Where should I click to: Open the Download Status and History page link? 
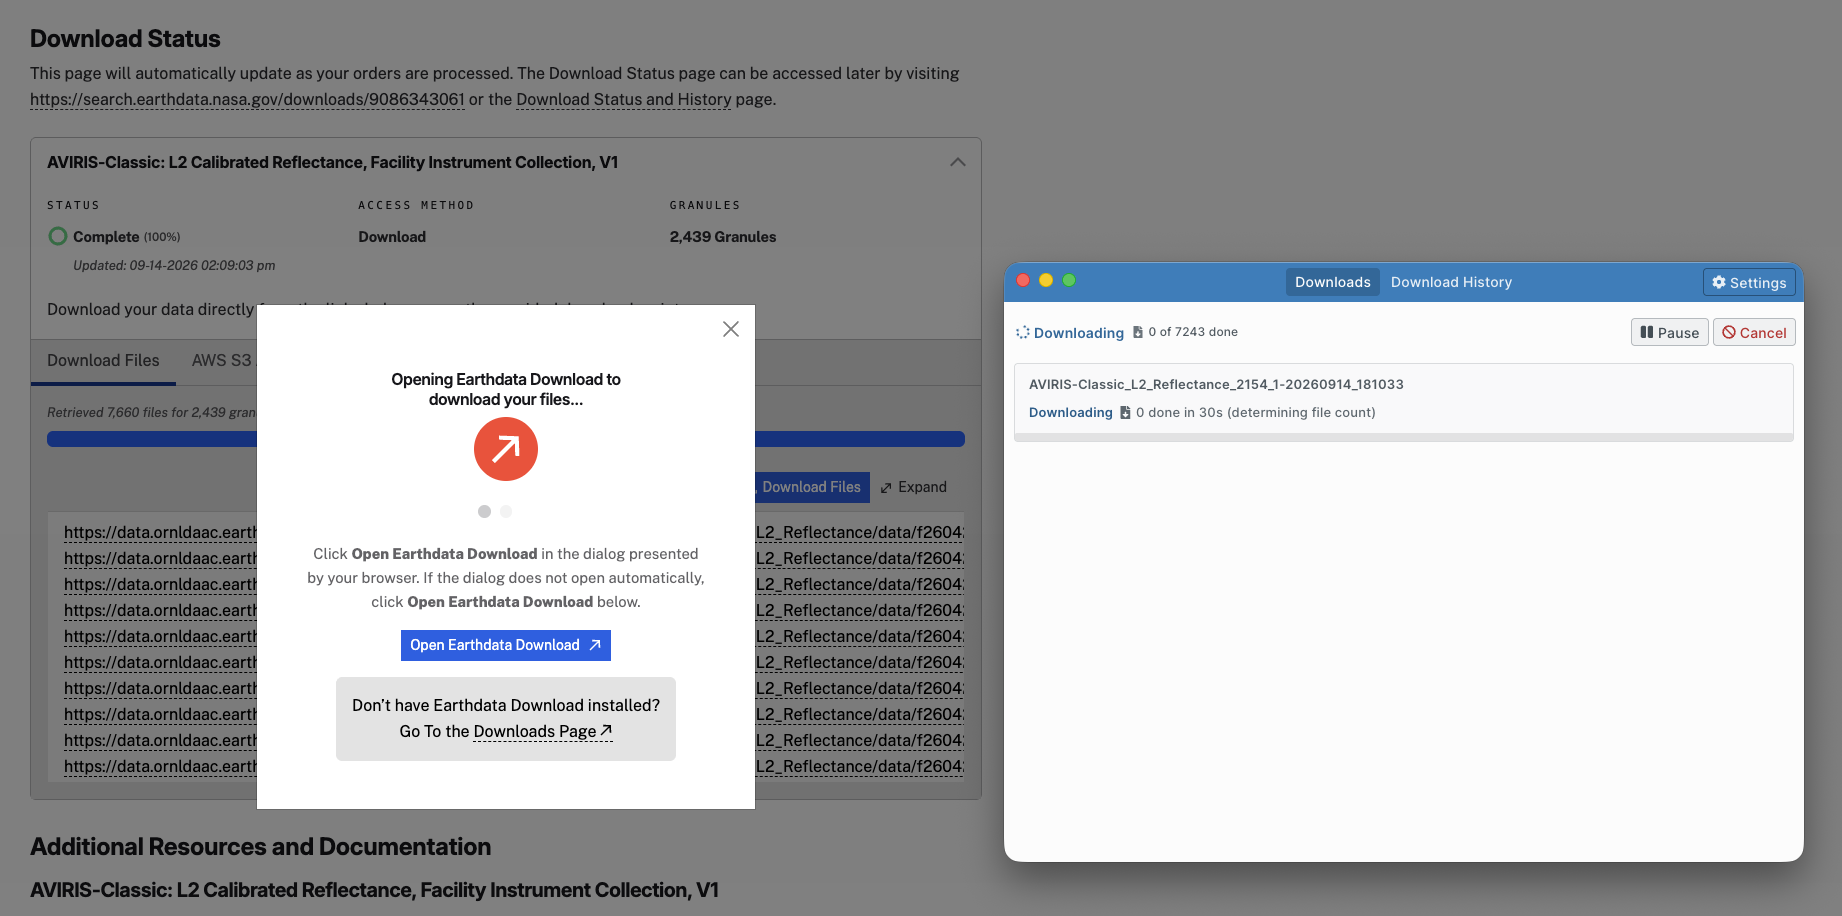tap(624, 99)
